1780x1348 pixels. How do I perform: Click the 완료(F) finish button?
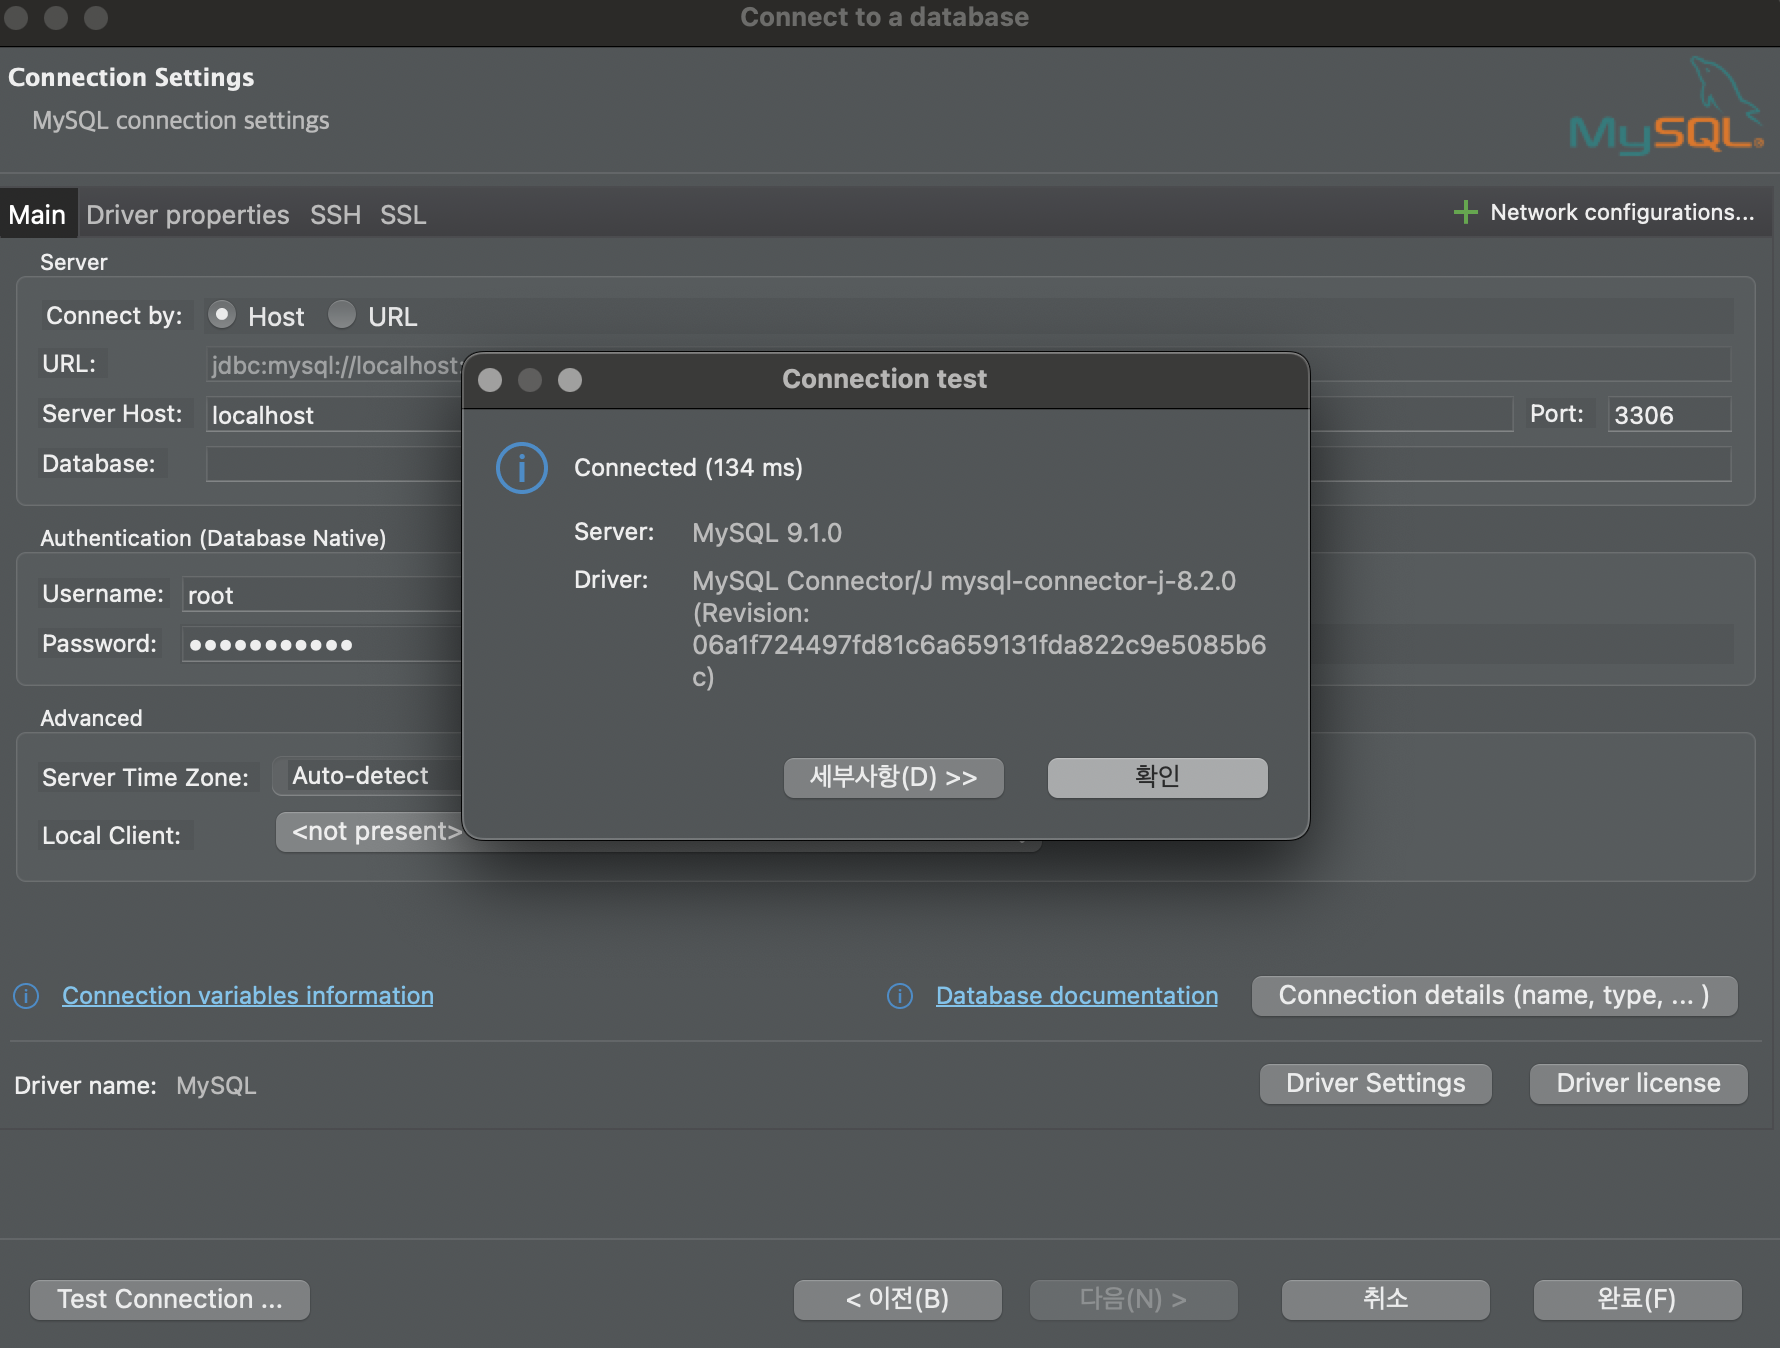(1638, 1299)
